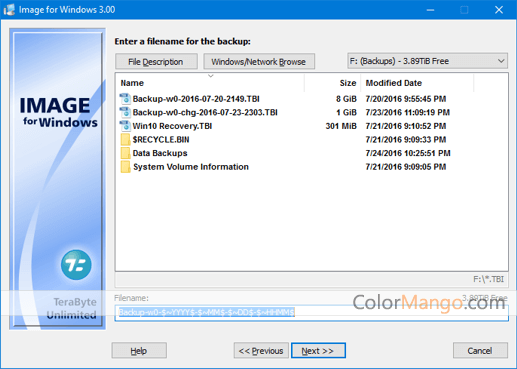Click the System Volume Information folder icon
Screen dimensions: 517x369
tap(125, 167)
